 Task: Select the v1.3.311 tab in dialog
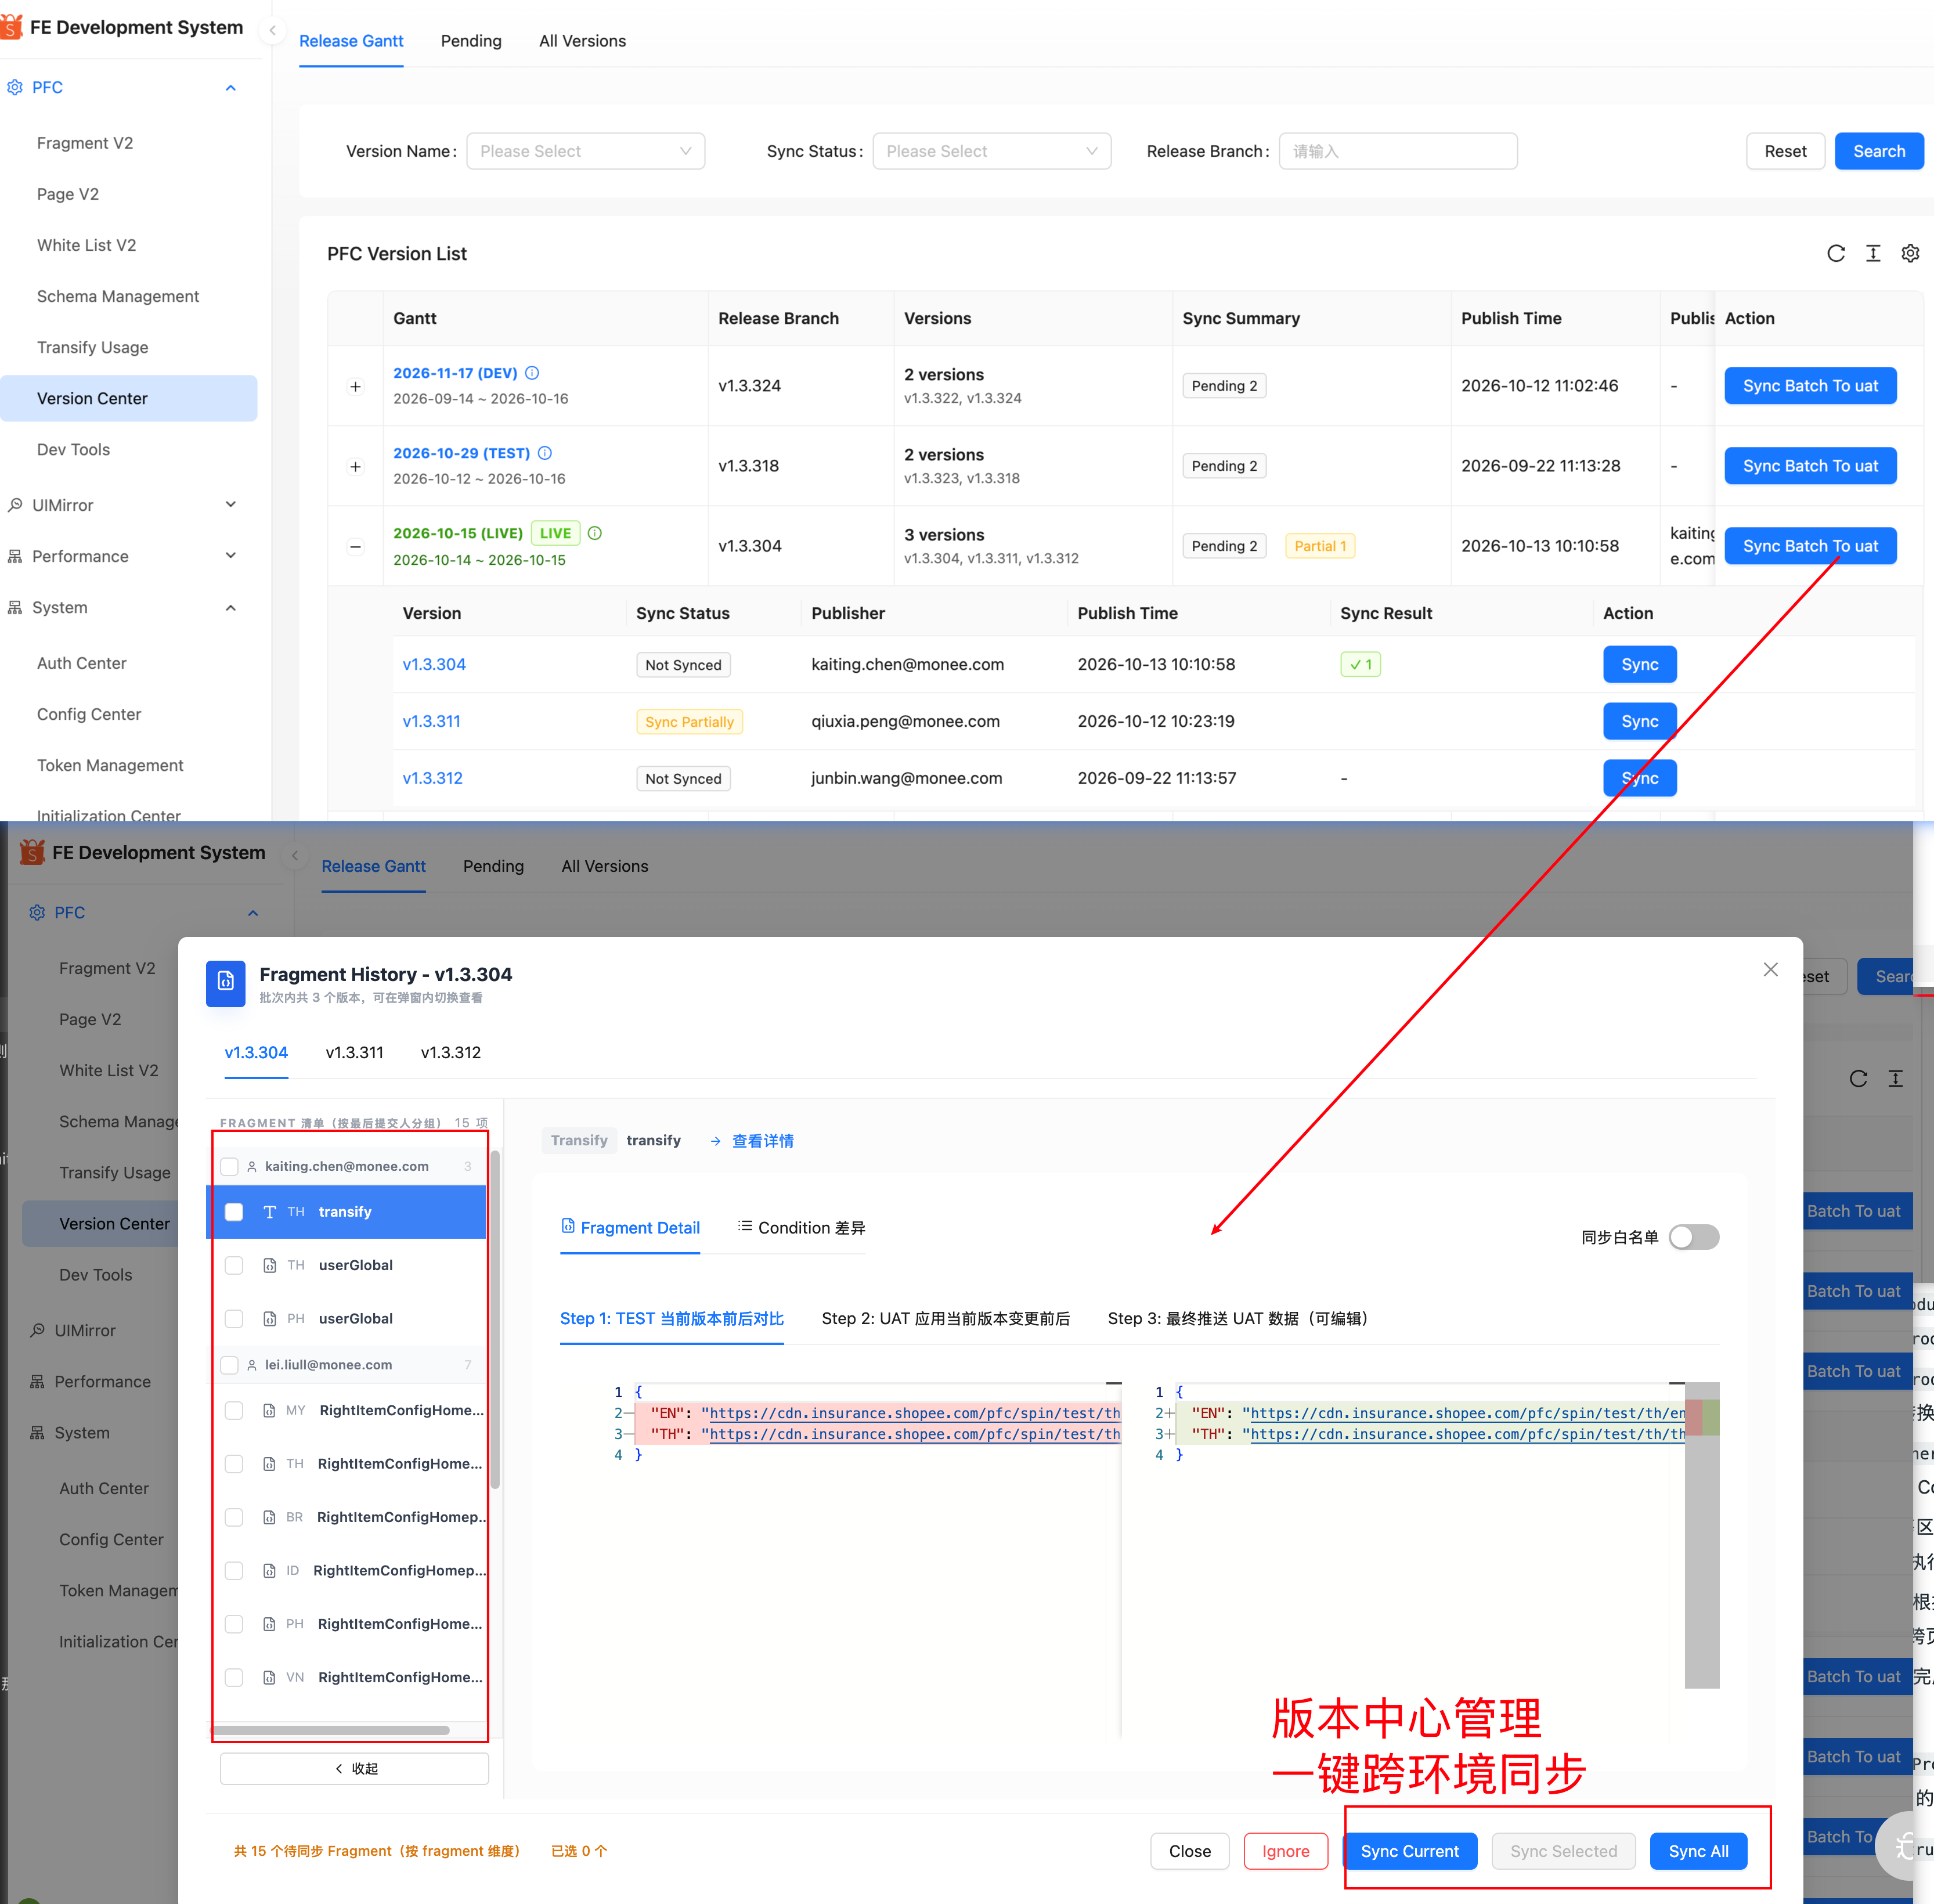pyautogui.click(x=355, y=1053)
